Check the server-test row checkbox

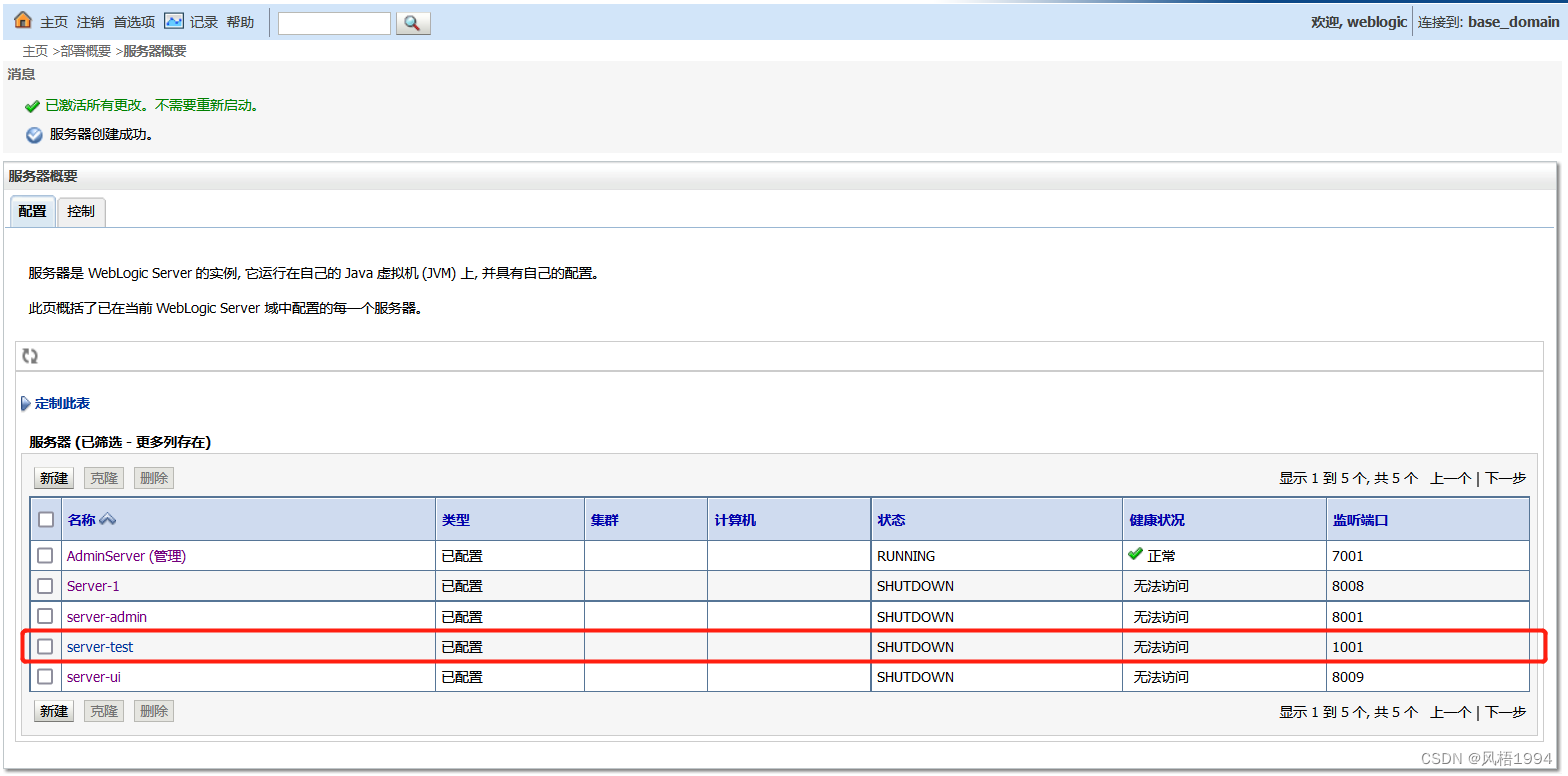pos(46,646)
